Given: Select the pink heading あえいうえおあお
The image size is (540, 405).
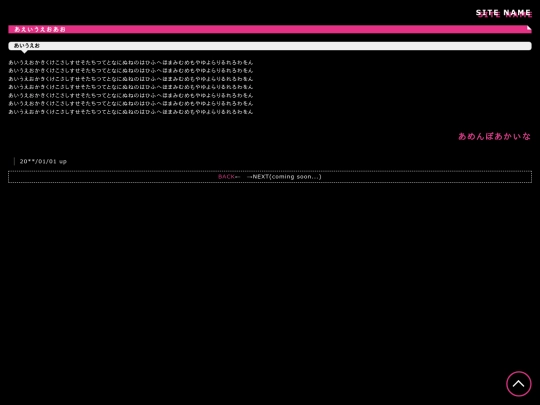Looking at the screenshot, I should click(40, 29).
